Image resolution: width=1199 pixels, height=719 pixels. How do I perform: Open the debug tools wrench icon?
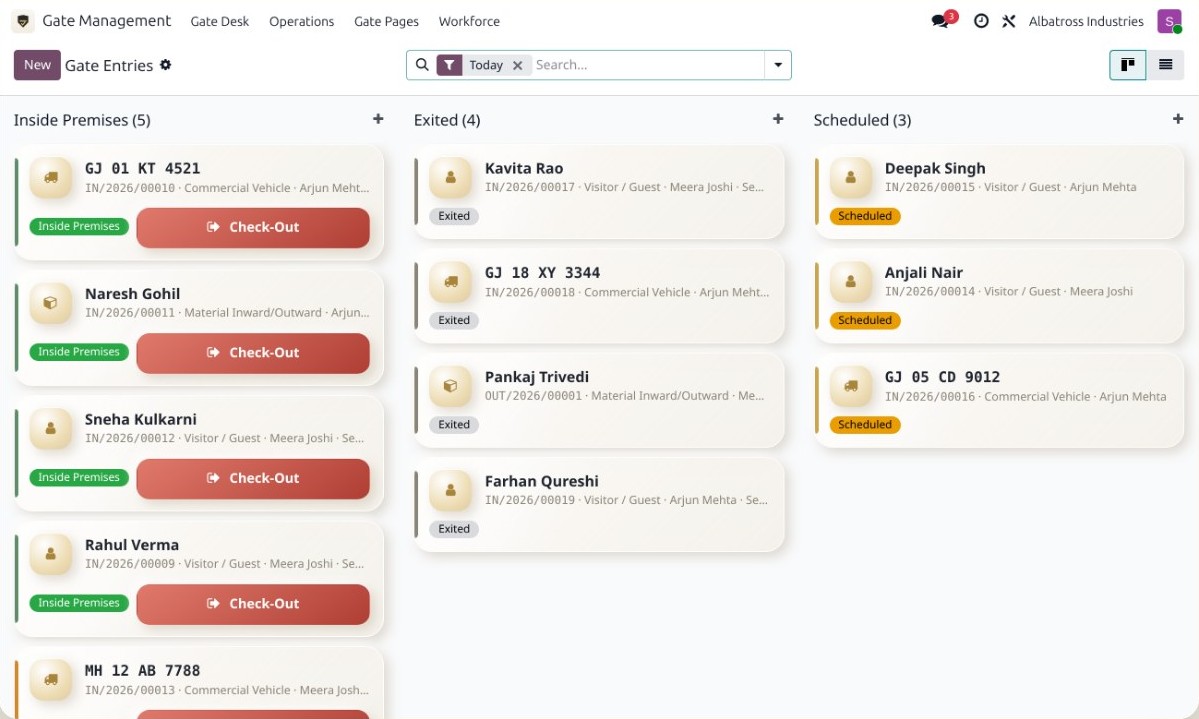coord(1009,21)
